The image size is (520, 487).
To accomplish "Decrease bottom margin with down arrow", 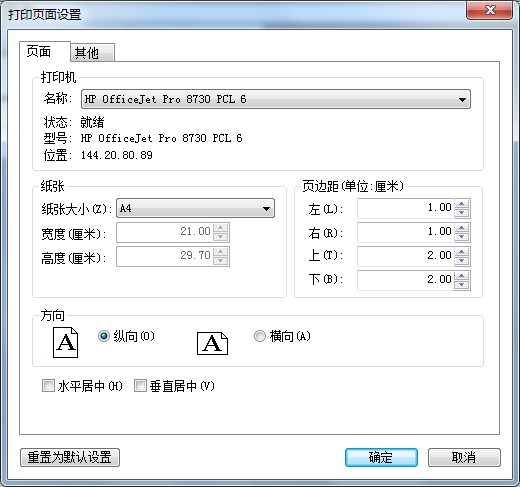I will (x=462, y=285).
